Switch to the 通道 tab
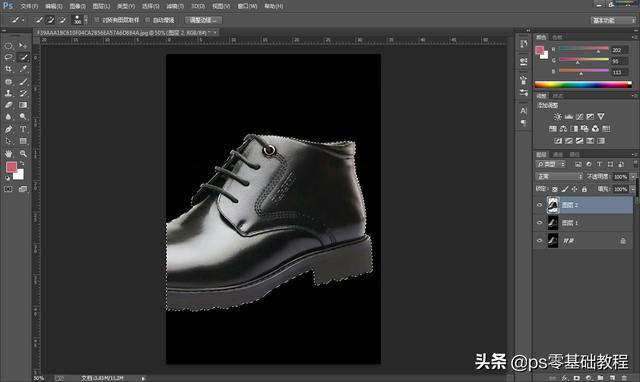This screenshot has height=382, width=640. pos(558,154)
